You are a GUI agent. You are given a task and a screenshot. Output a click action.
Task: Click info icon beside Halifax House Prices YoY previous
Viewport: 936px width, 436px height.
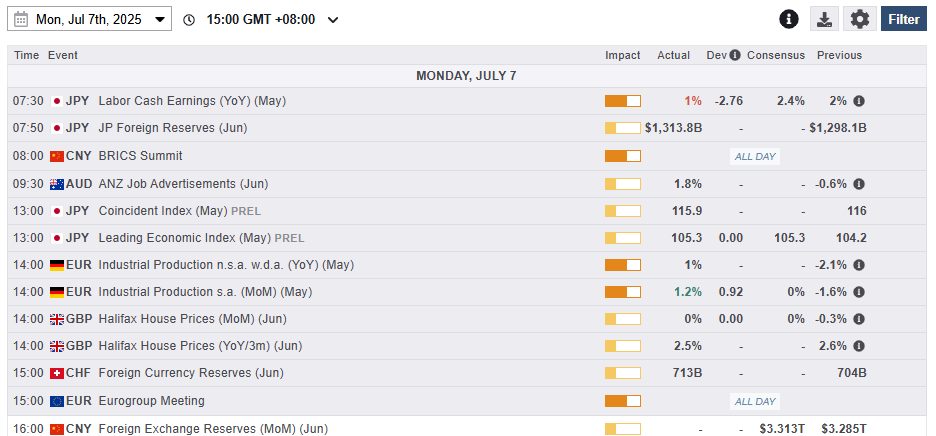(x=859, y=346)
